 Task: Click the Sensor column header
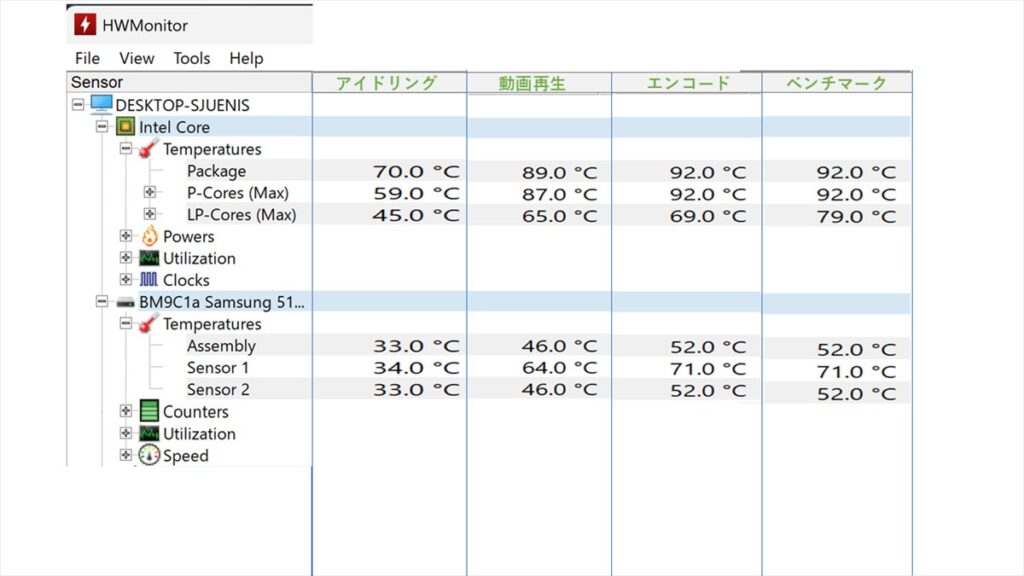[x=189, y=82]
